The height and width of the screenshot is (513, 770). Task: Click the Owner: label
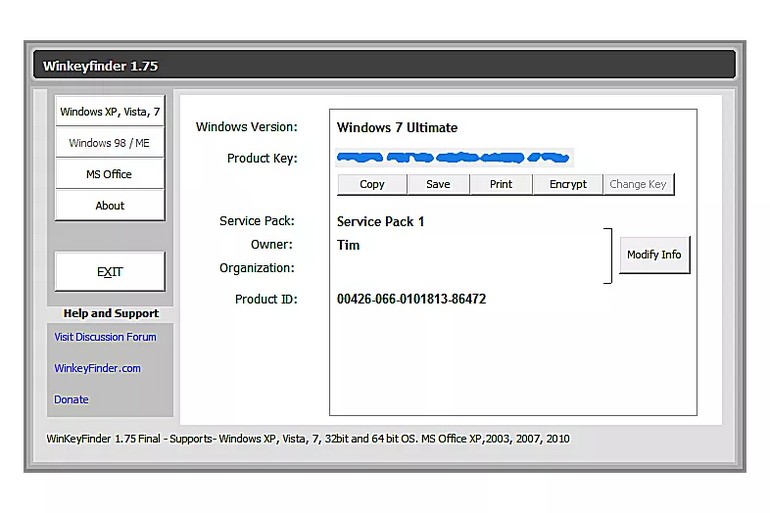[272, 244]
